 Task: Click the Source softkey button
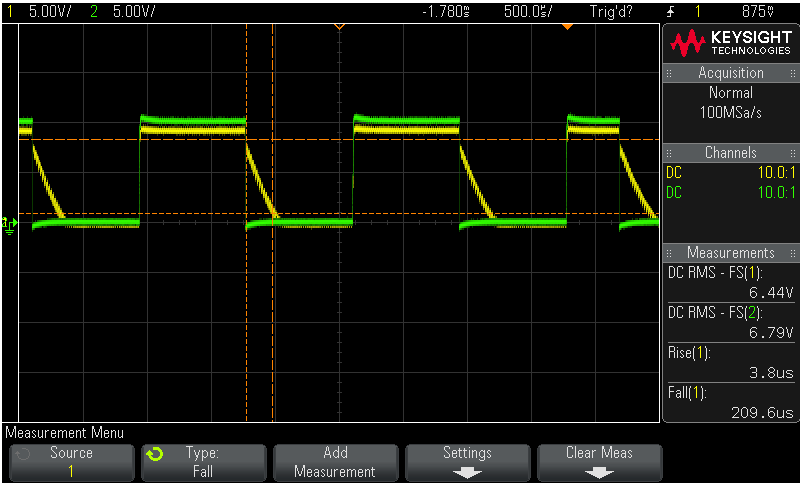coord(71,462)
